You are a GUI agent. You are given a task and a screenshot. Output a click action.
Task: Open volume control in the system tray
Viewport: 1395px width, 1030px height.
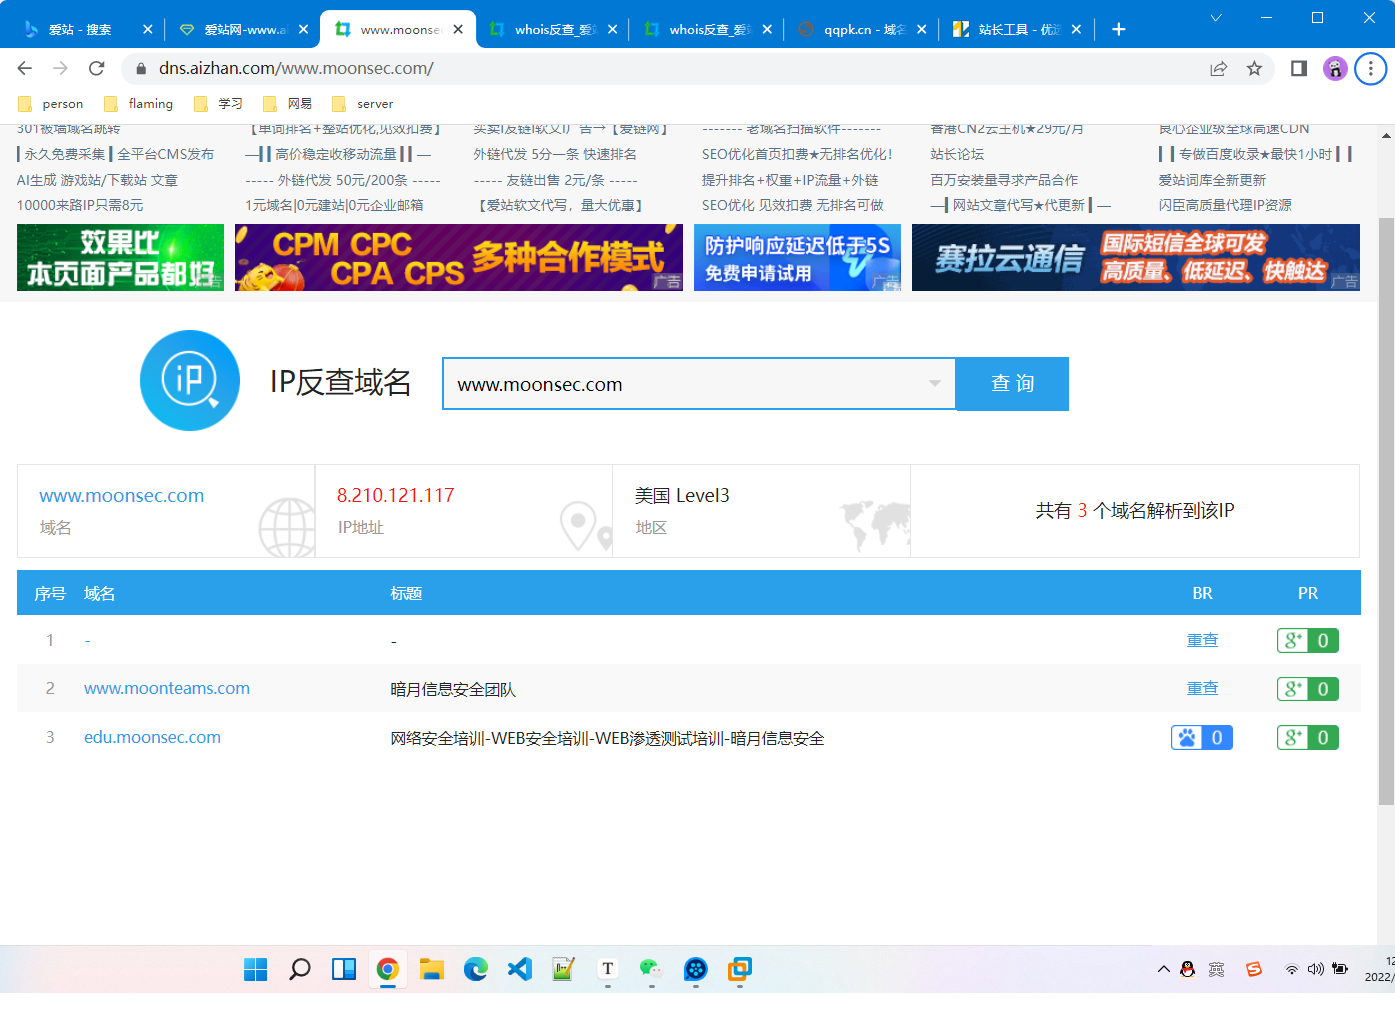click(x=1316, y=969)
